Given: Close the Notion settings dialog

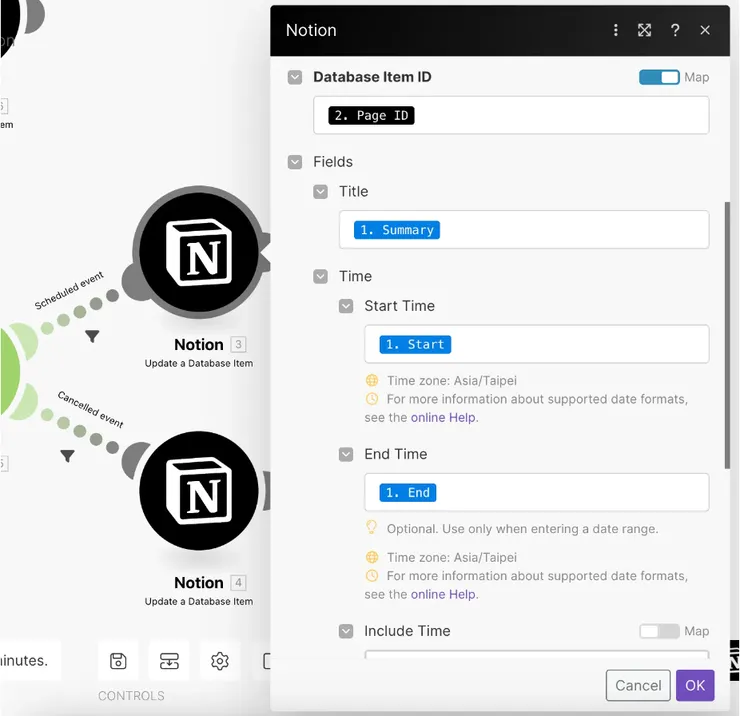Looking at the screenshot, I should [705, 30].
